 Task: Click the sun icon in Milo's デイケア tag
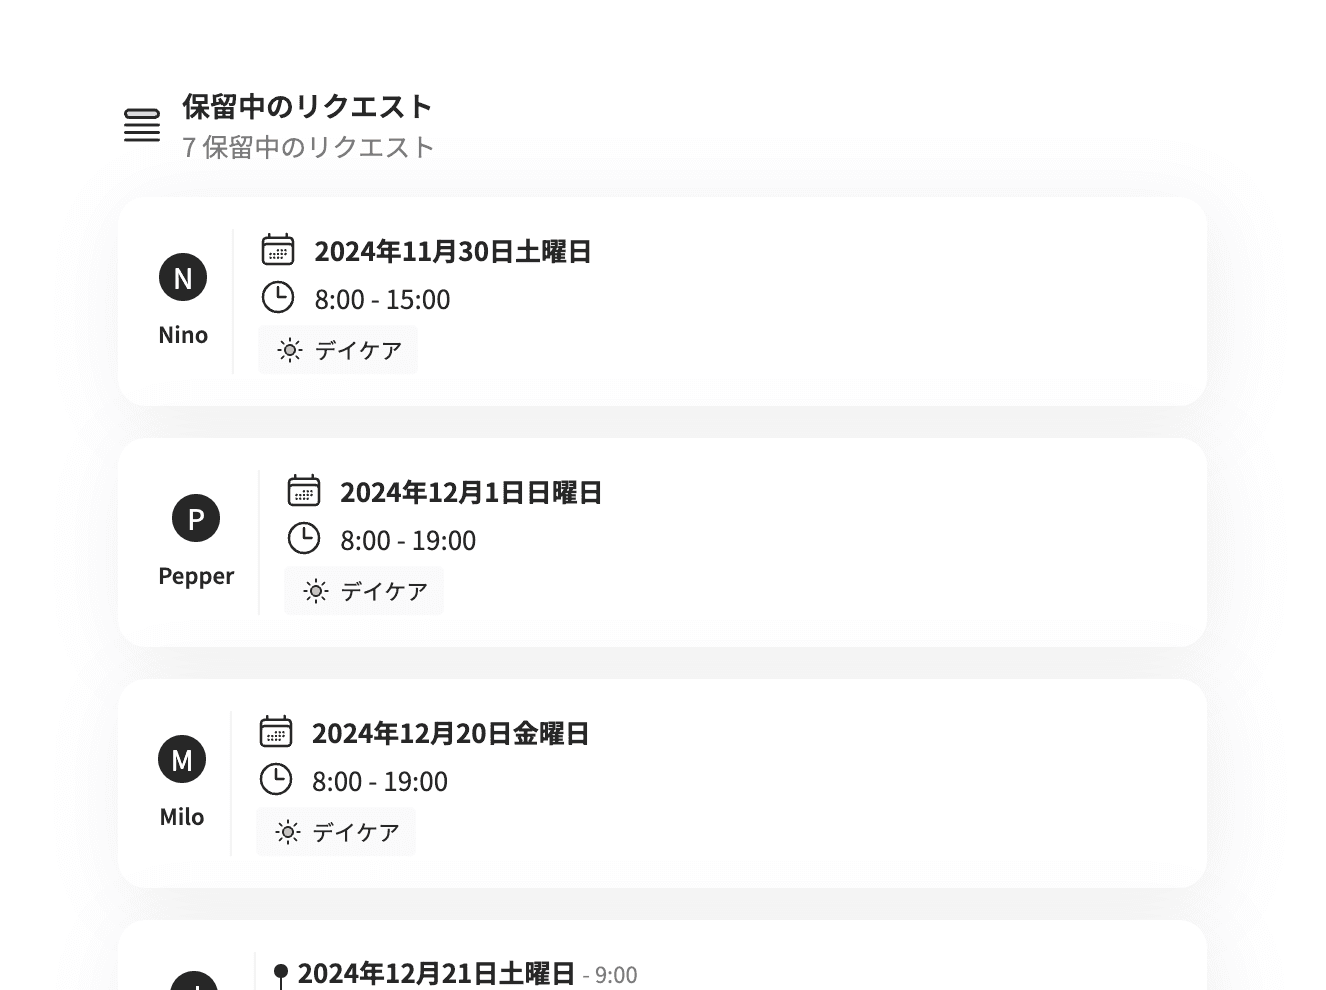pyautogui.click(x=287, y=831)
